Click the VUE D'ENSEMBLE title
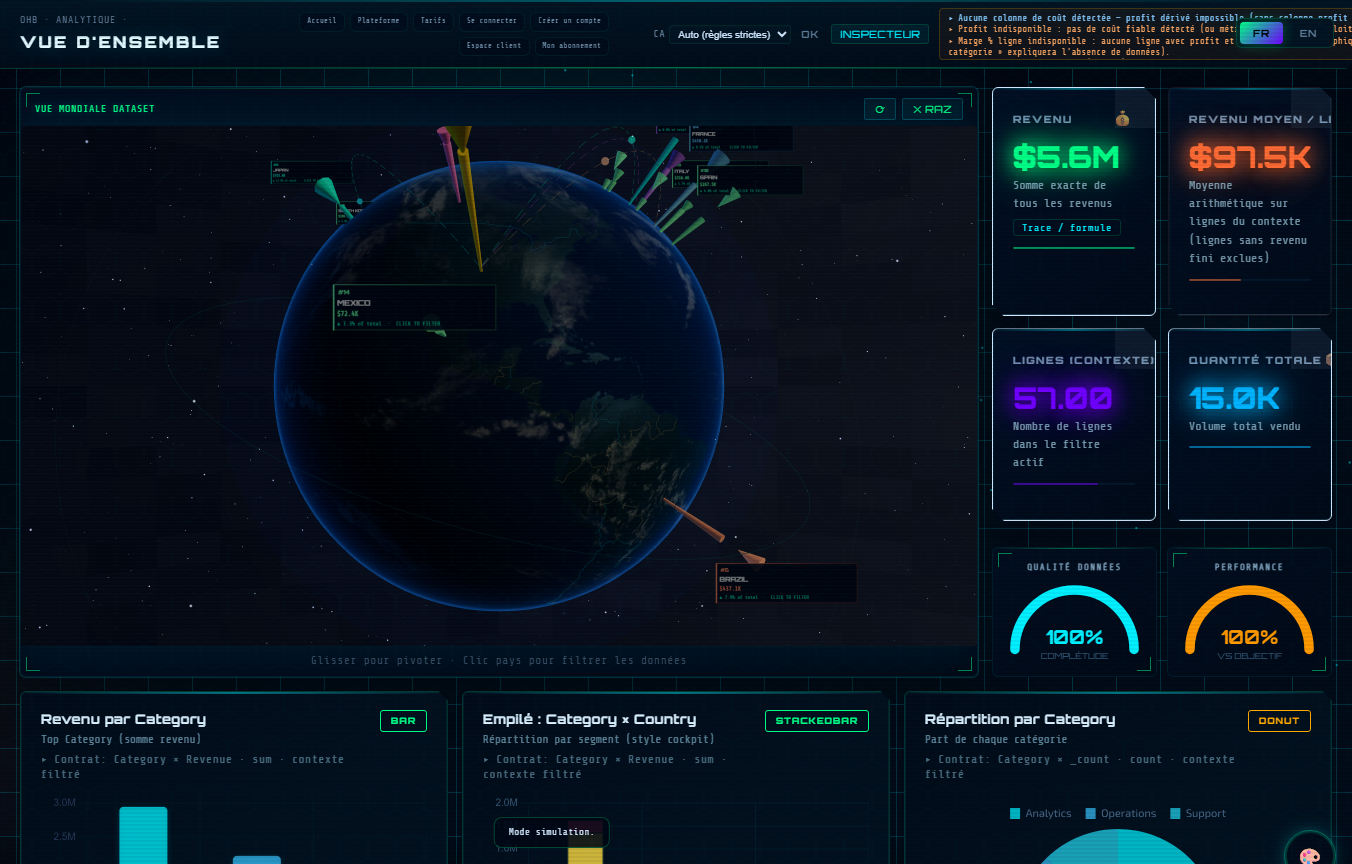Viewport: 1352px width, 864px height. [120, 42]
